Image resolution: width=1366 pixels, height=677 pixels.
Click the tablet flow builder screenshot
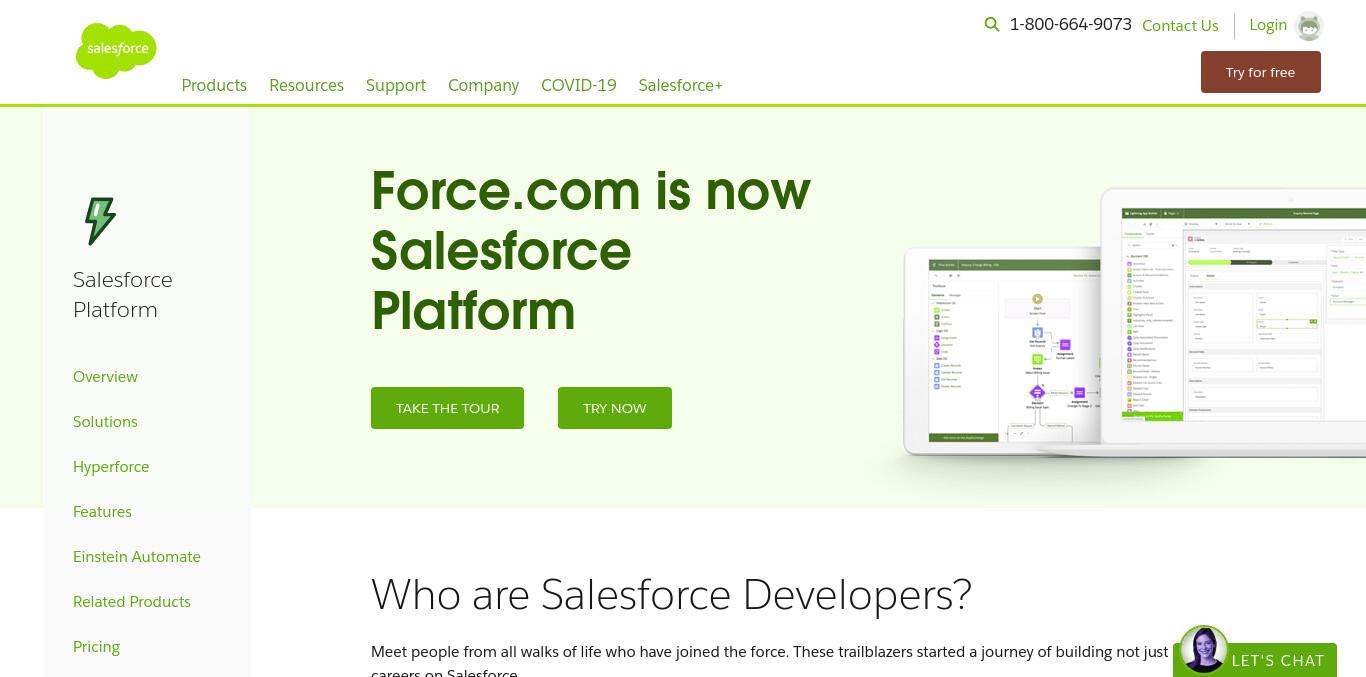pos(1002,350)
